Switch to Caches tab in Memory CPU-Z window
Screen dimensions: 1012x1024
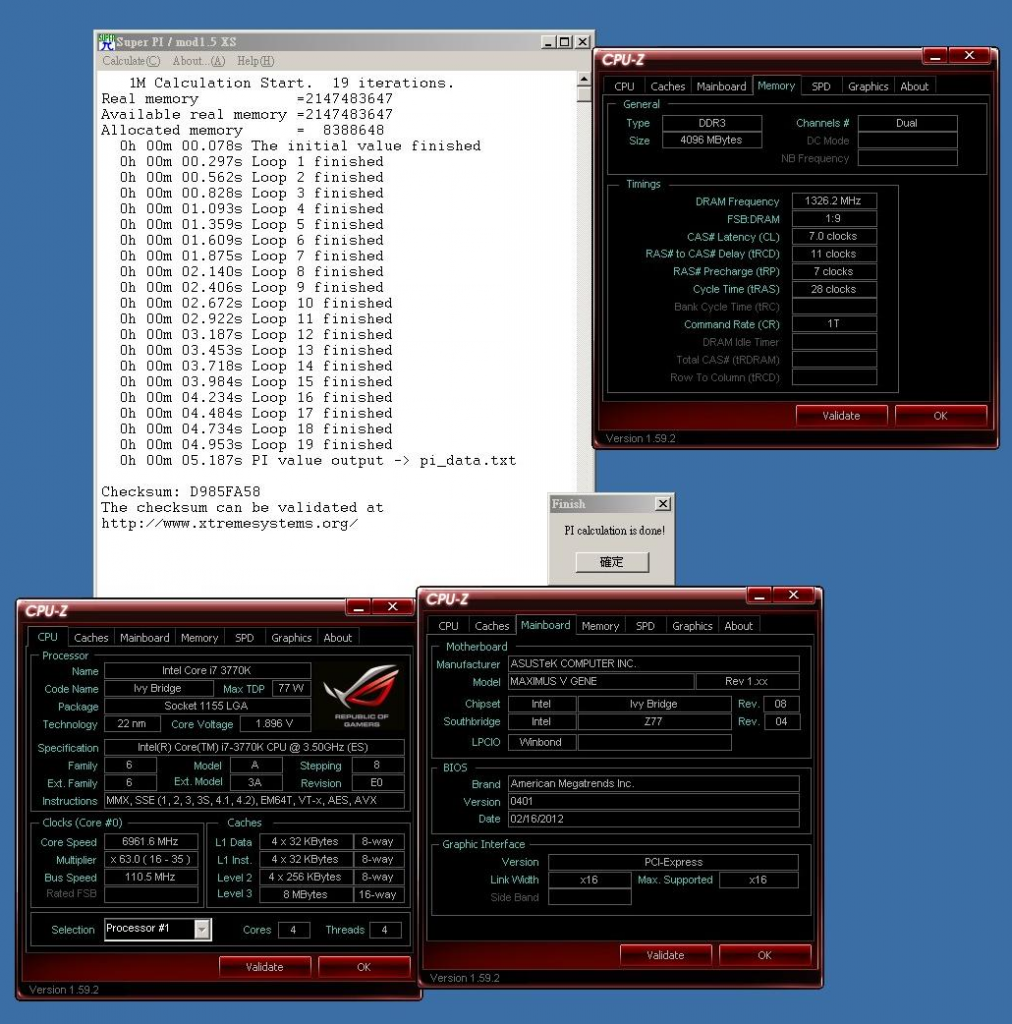(667, 86)
